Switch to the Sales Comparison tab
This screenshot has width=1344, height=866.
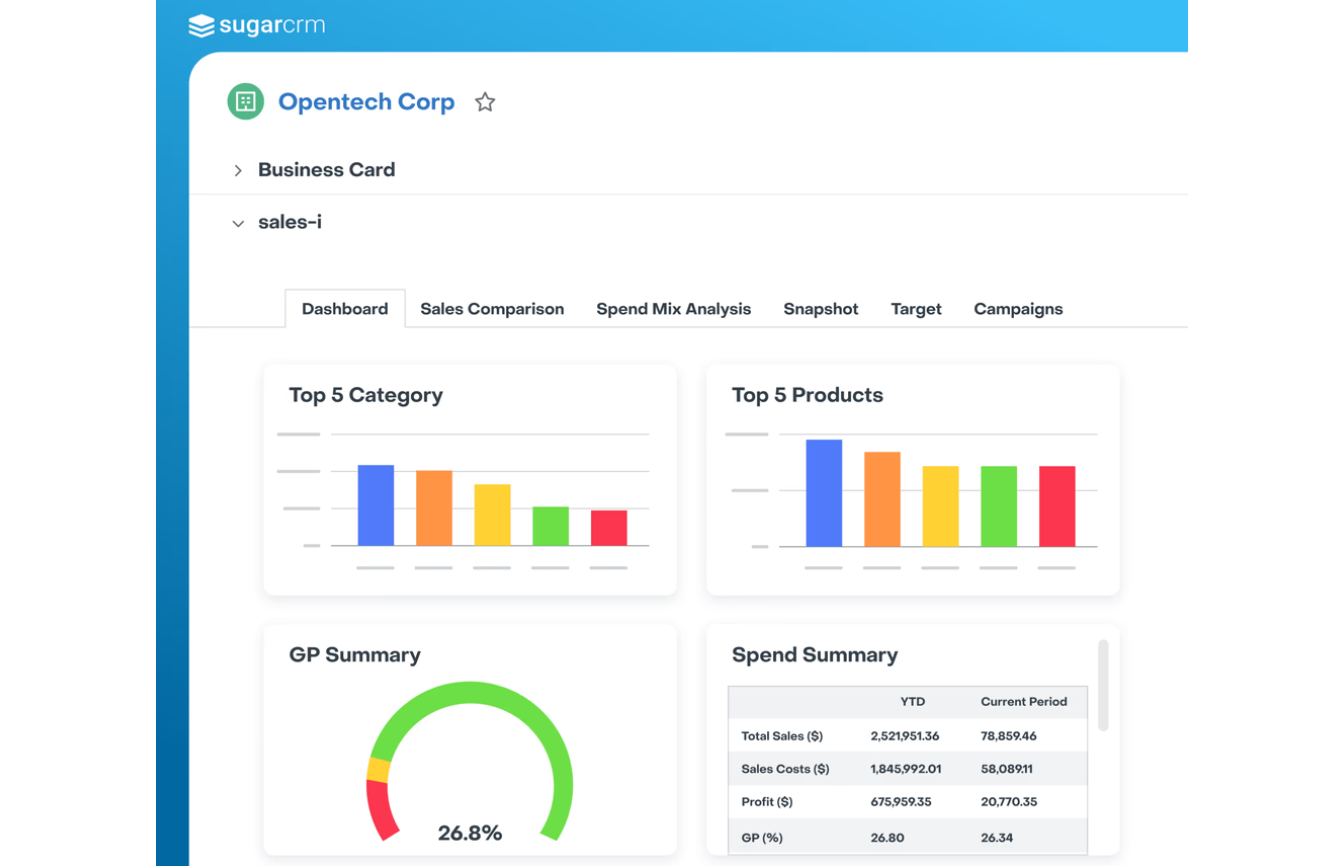(492, 309)
